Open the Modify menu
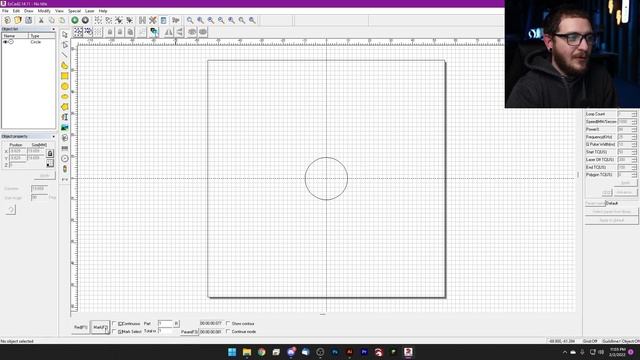The width and height of the screenshot is (640, 360). tap(44, 11)
